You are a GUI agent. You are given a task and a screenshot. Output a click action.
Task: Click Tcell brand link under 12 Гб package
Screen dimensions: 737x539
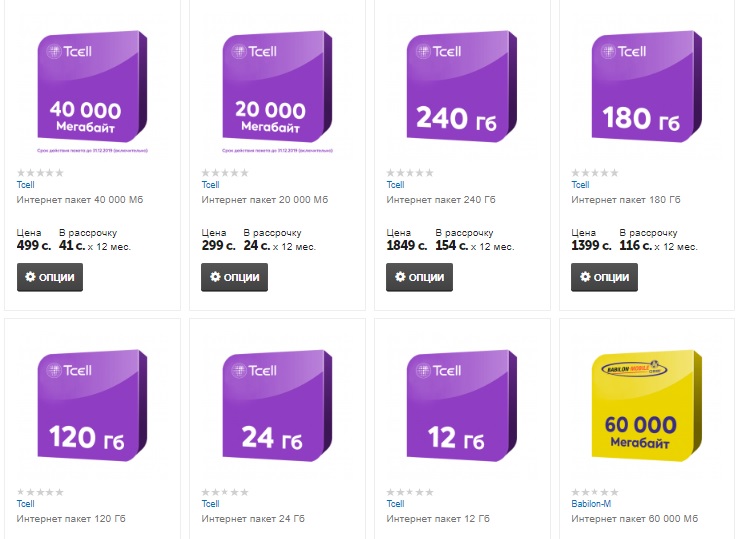pyautogui.click(x=395, y=504)
